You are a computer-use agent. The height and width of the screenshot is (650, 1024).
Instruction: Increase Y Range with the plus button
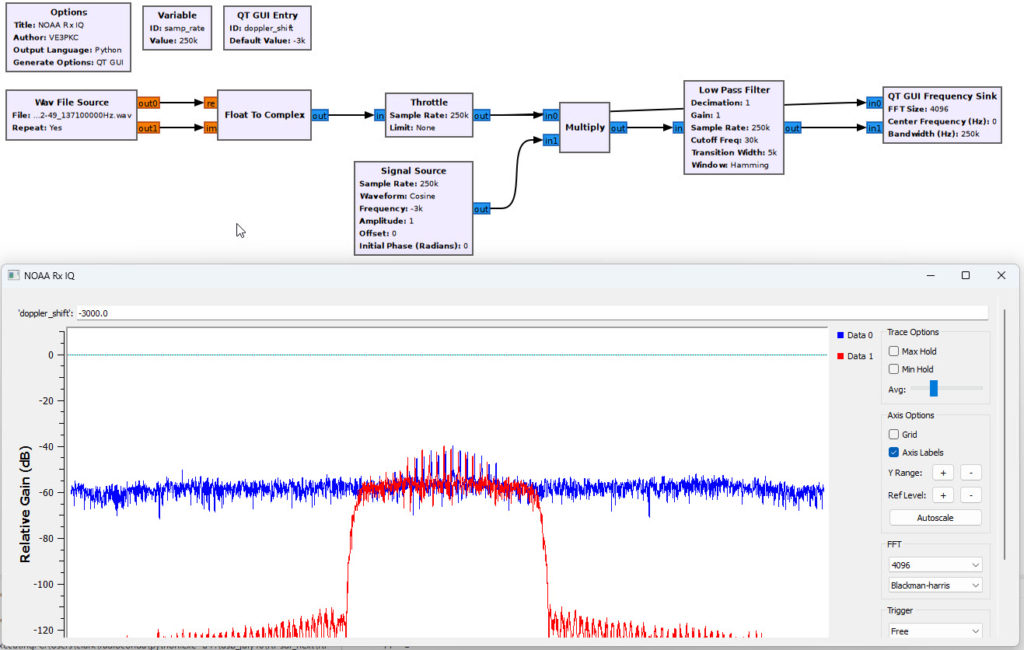click(x=942, y=472)
